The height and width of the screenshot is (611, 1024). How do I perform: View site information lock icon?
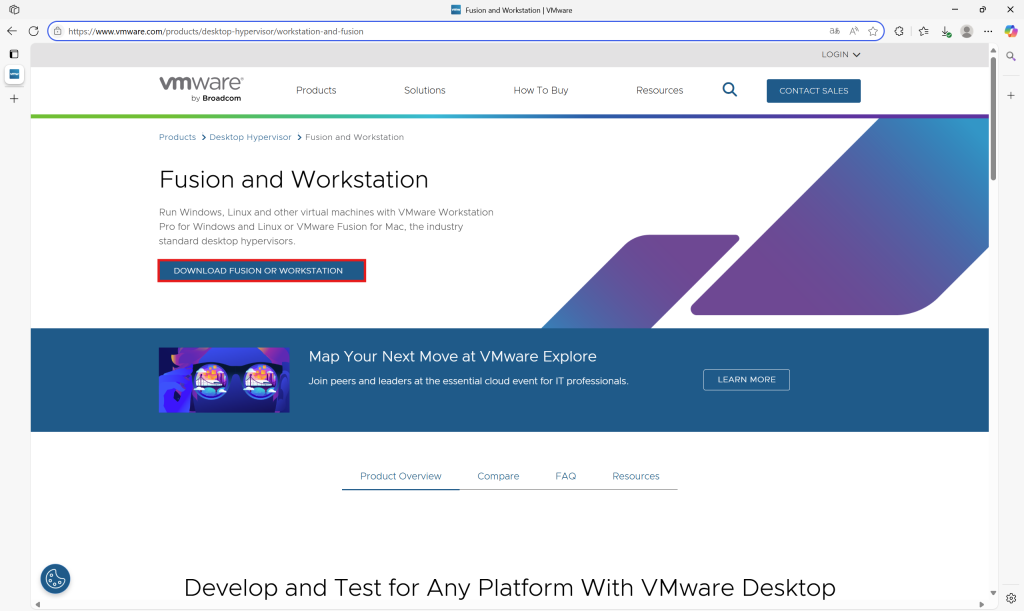(57, 31)
